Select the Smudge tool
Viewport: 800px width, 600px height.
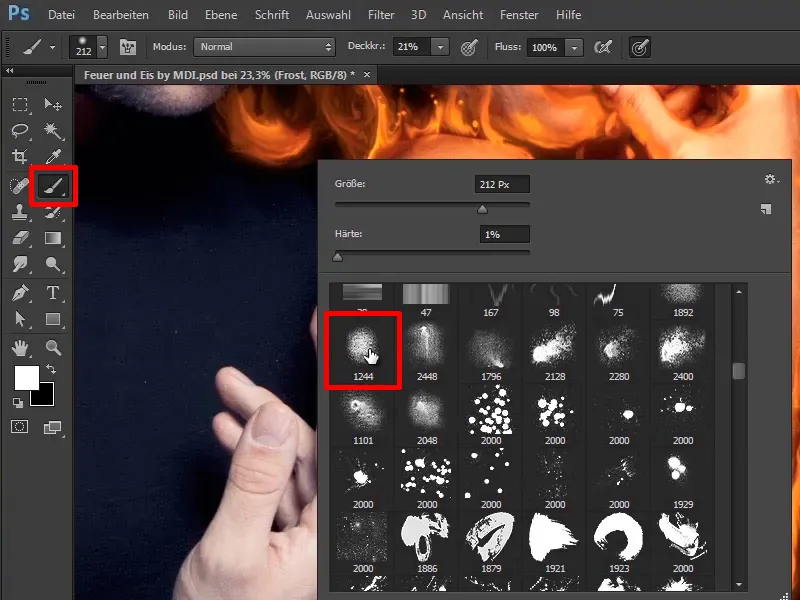click(20, 264)
